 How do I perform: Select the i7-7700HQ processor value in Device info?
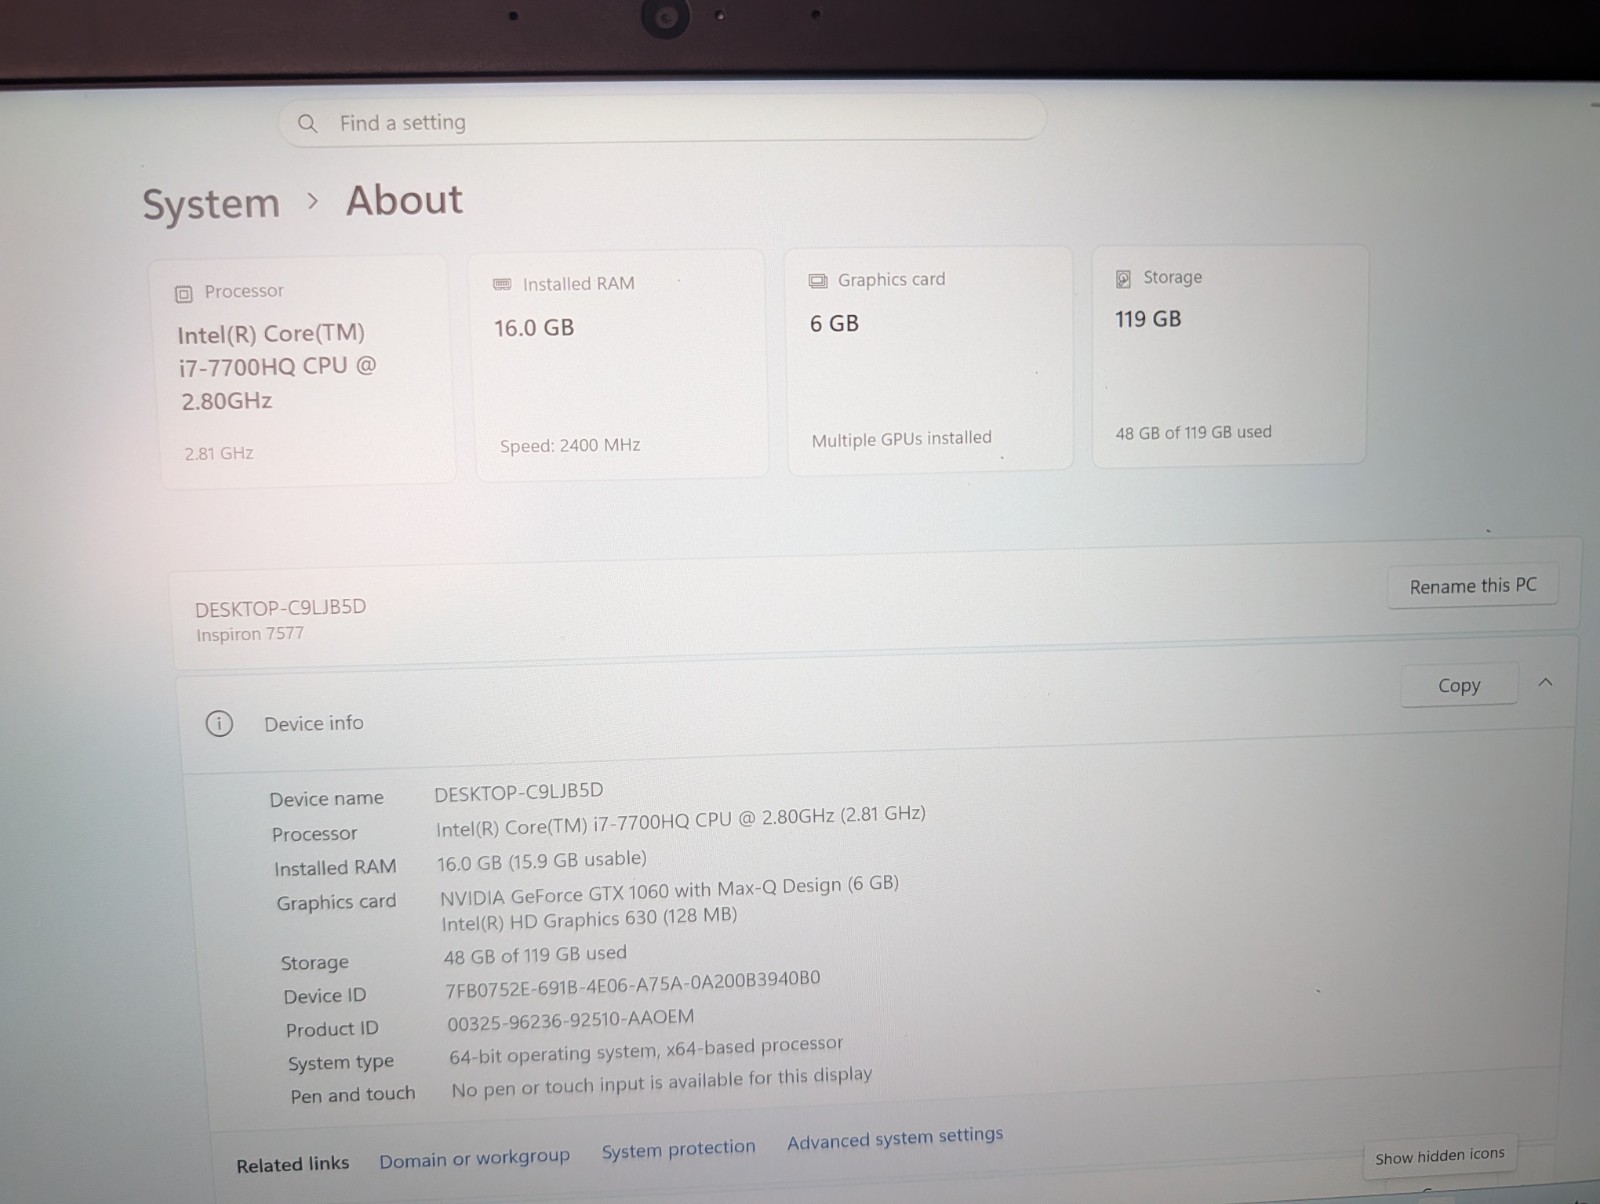[x=681, y=820]
